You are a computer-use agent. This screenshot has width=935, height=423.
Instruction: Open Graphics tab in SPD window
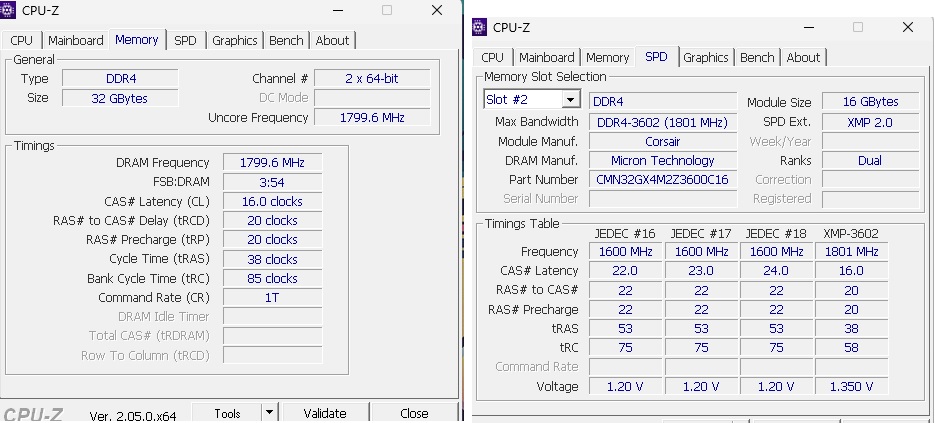point(705,57)
